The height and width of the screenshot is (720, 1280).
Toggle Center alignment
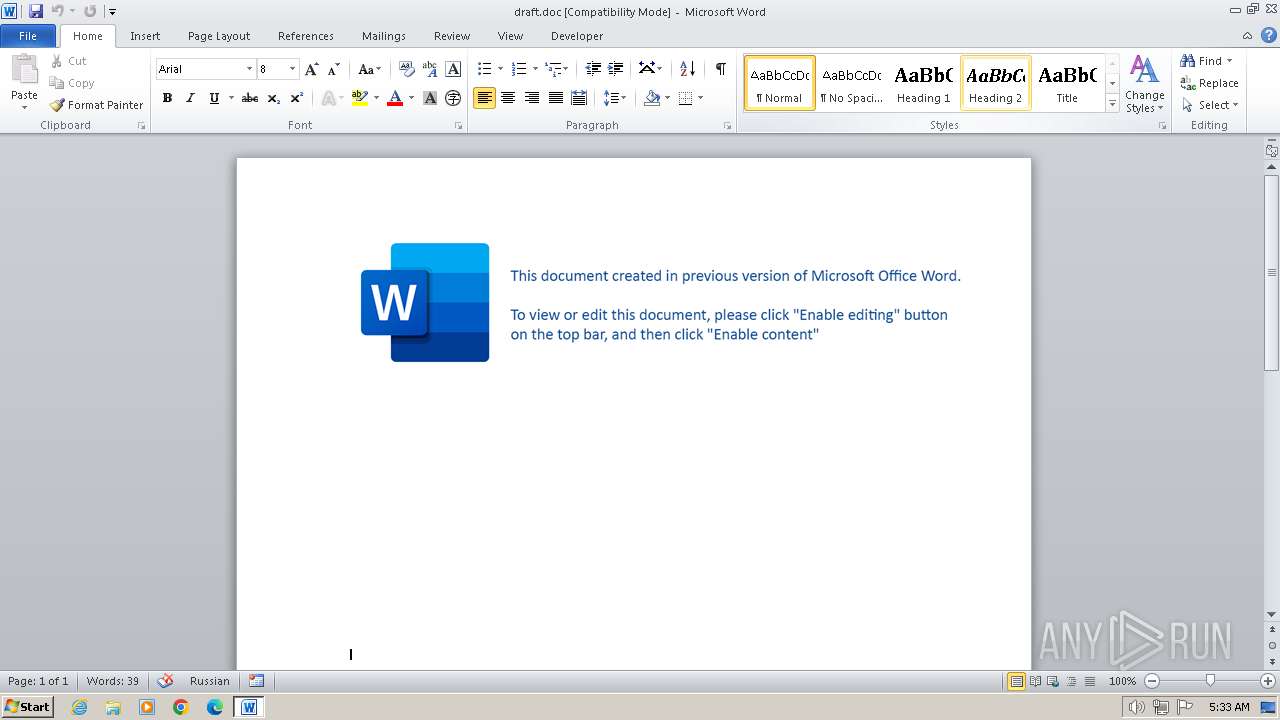click(508, 98)
